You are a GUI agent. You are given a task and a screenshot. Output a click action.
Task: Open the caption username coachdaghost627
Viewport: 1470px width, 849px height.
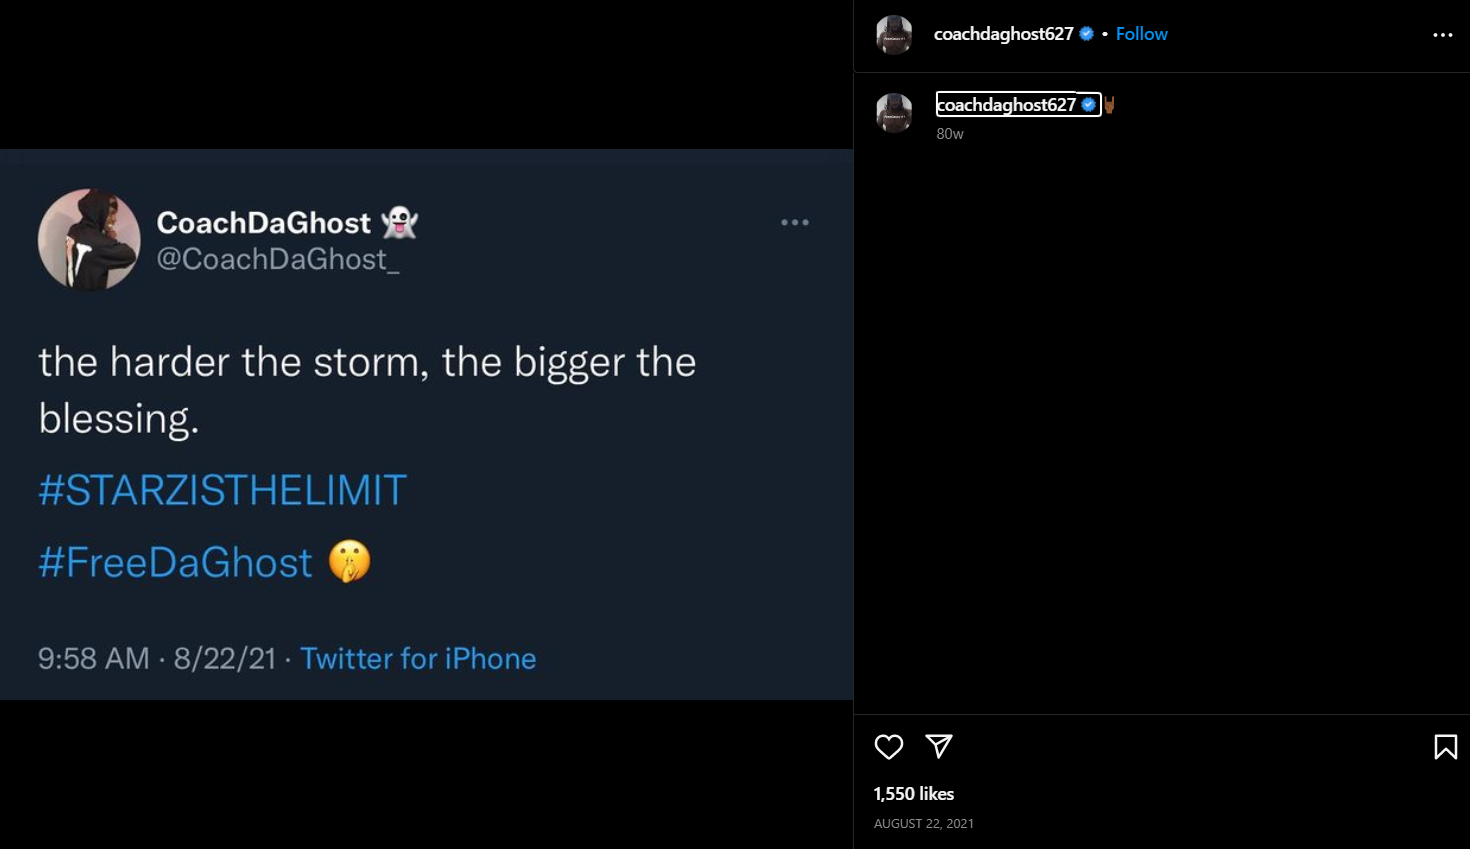pos(1006,105)
